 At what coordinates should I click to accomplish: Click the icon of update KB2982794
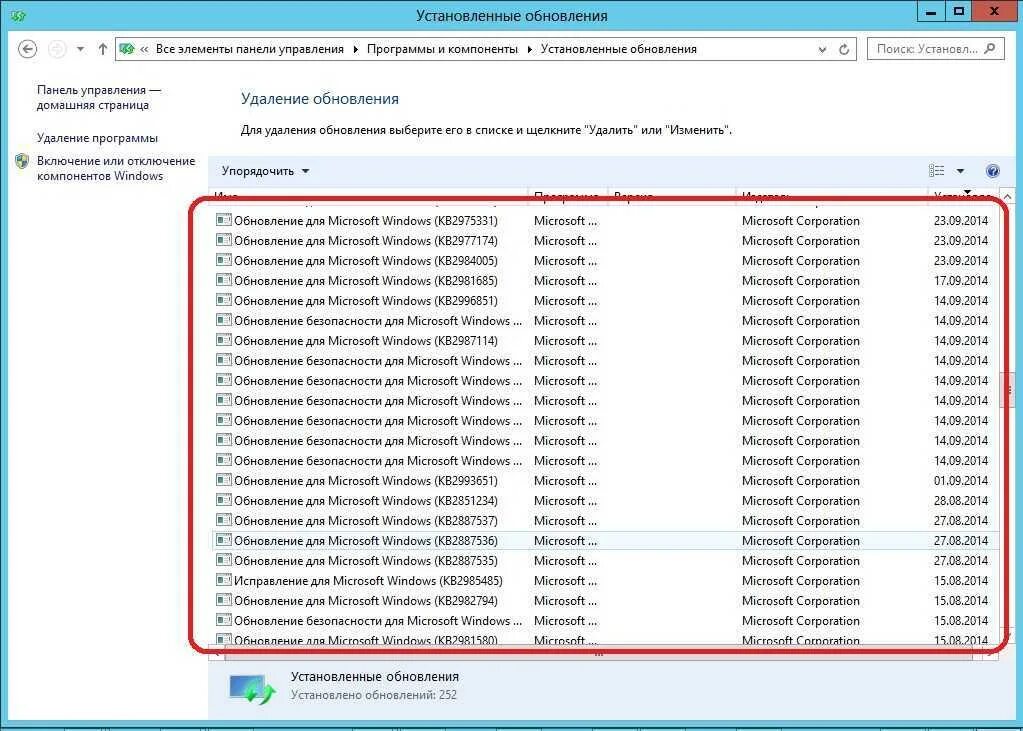(x=224, y=600)
